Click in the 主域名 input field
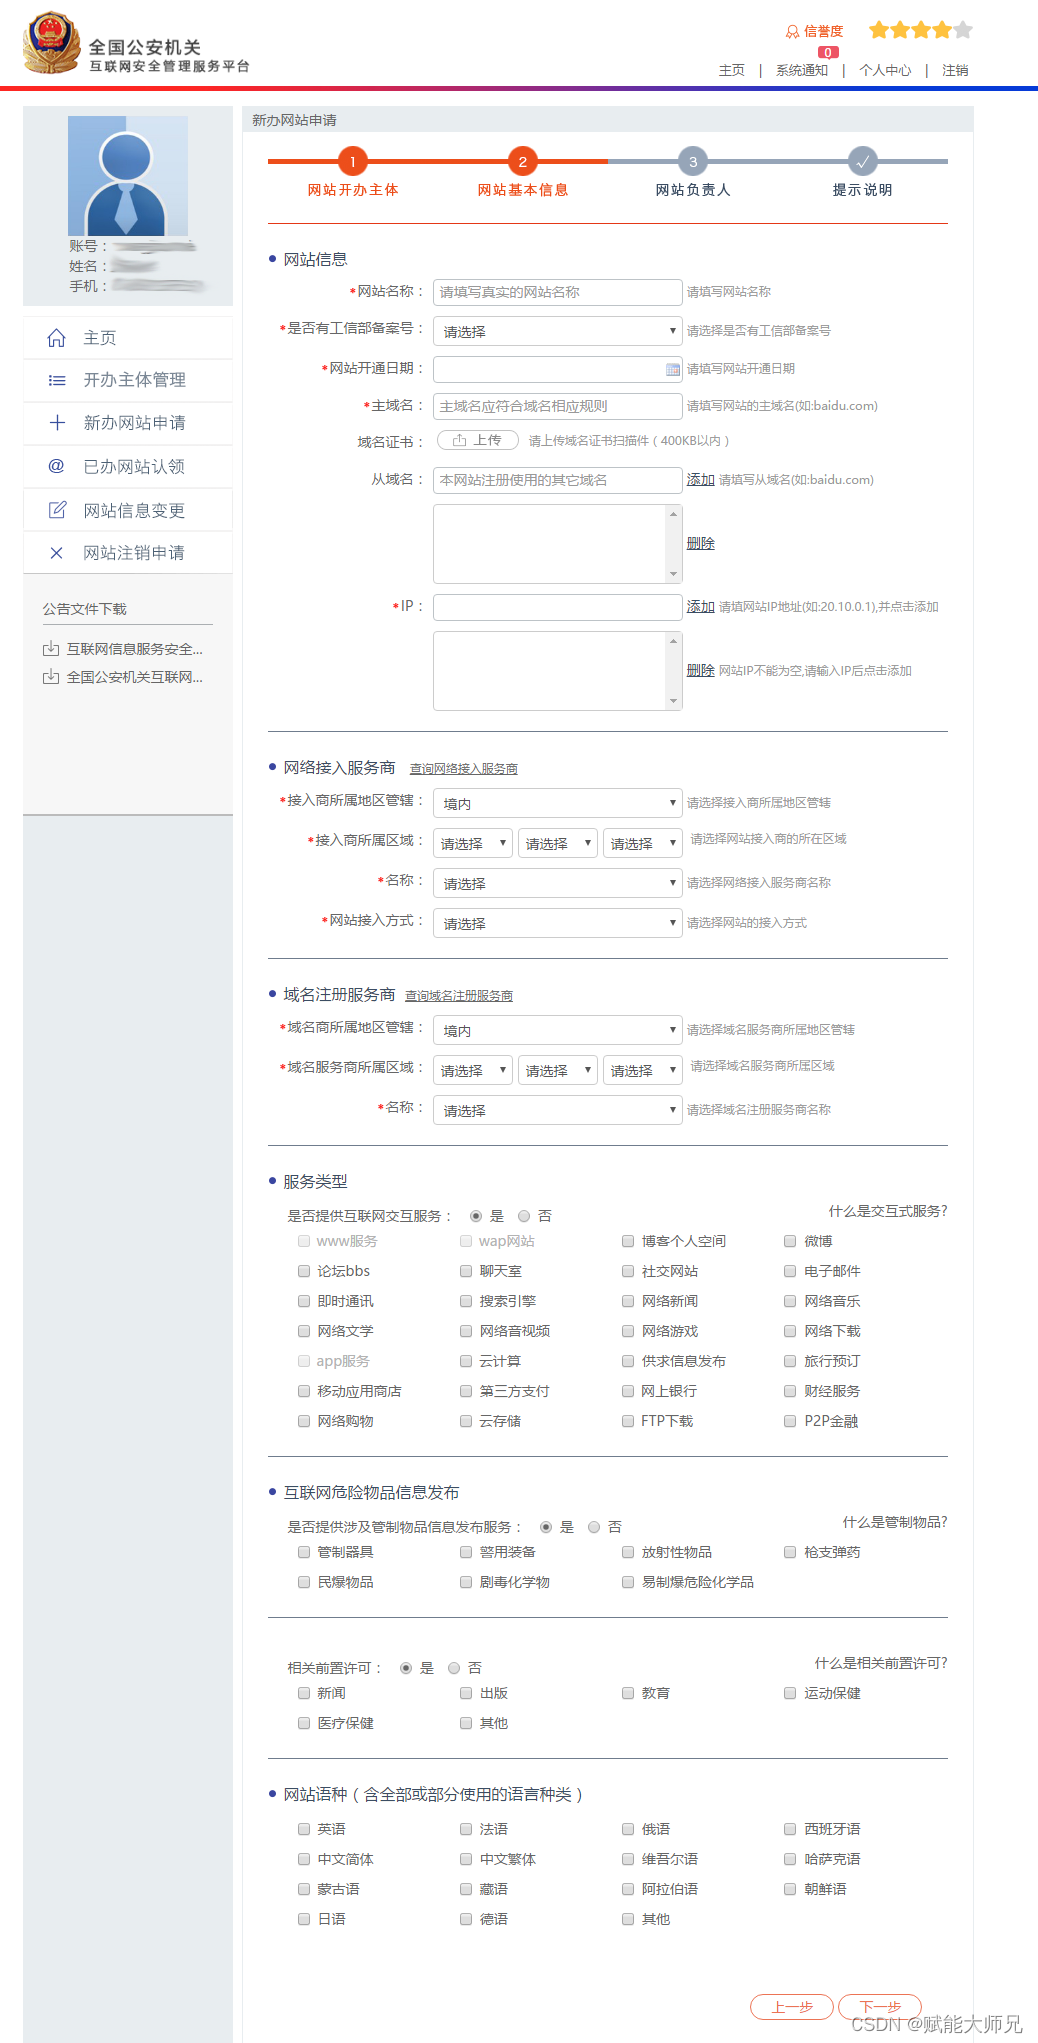The height and width of the screenshot is (2043, 1038). click(558, 406)
